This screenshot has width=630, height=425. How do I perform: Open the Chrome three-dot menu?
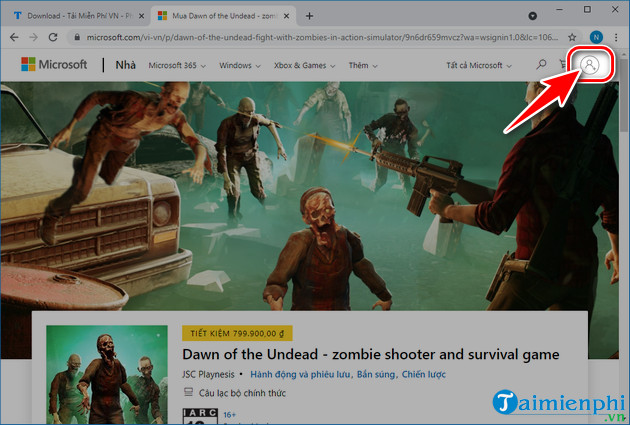tap(616, 37)
